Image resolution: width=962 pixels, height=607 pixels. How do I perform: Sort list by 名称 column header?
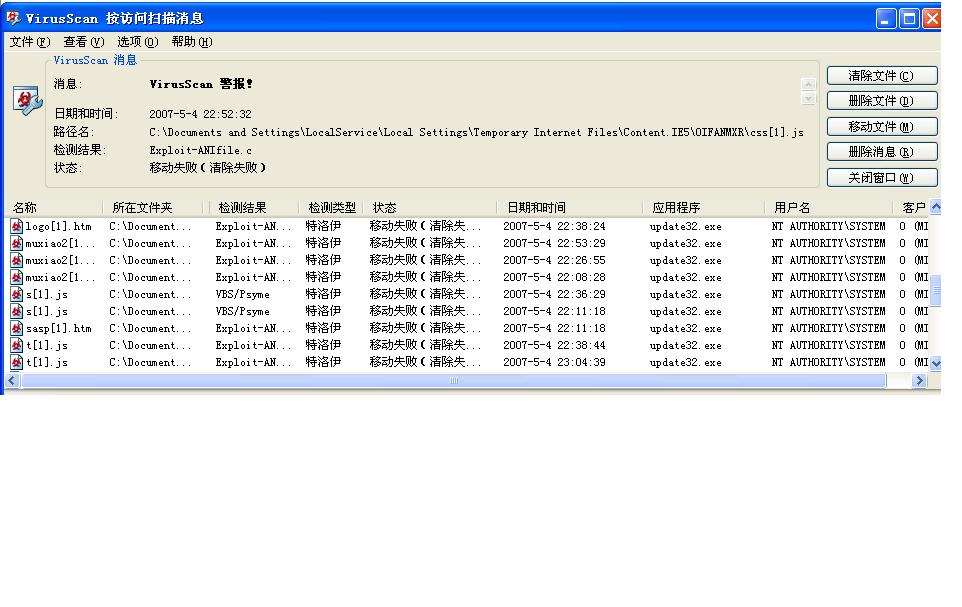[54, 207]
